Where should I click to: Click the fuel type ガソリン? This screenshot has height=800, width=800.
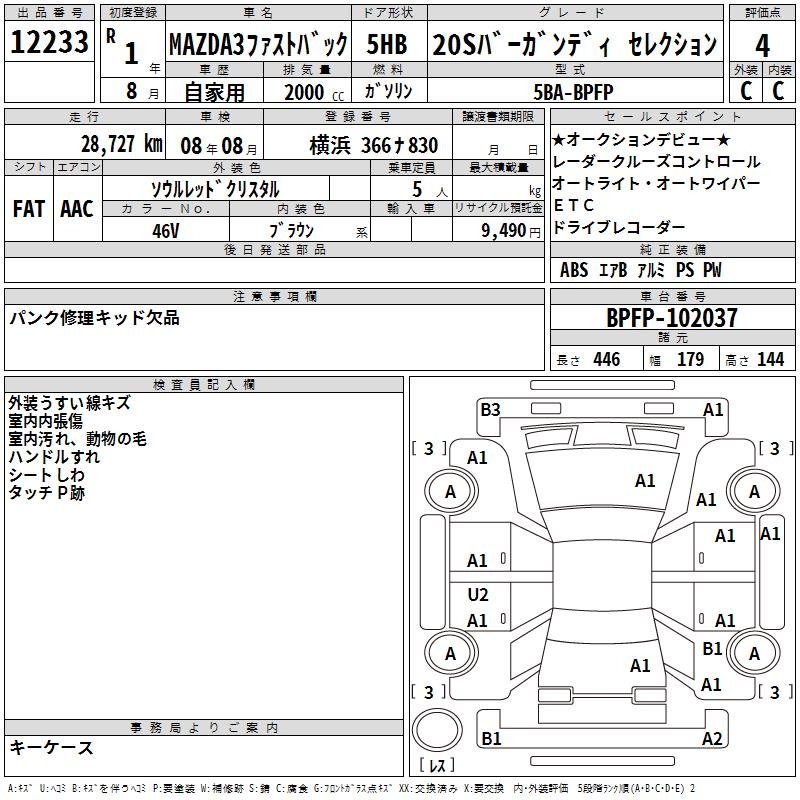pyautogui.click(x=388, y=91)
